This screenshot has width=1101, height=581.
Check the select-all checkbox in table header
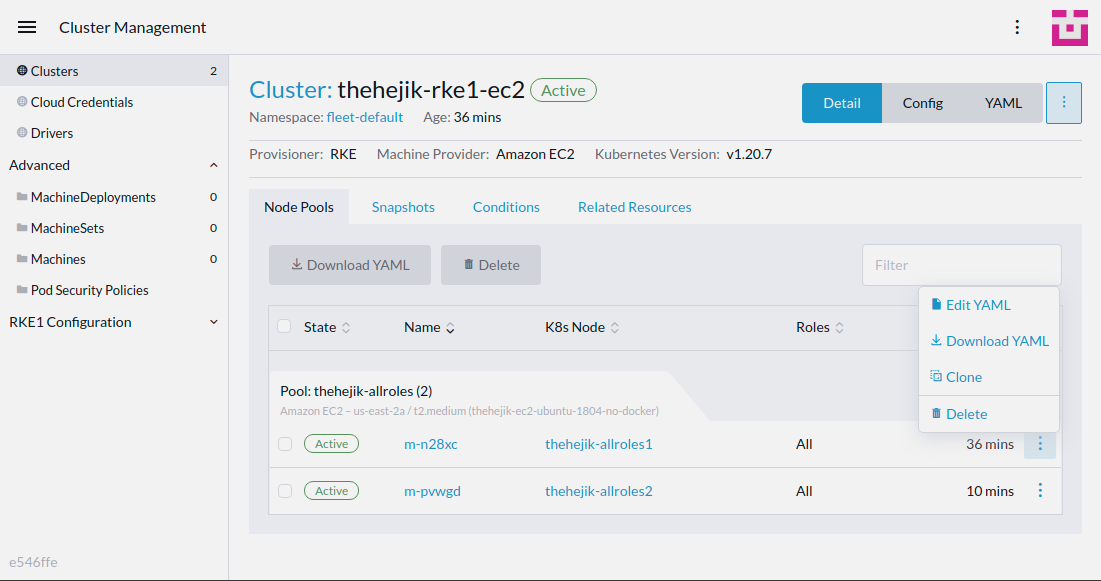point(284,327)
